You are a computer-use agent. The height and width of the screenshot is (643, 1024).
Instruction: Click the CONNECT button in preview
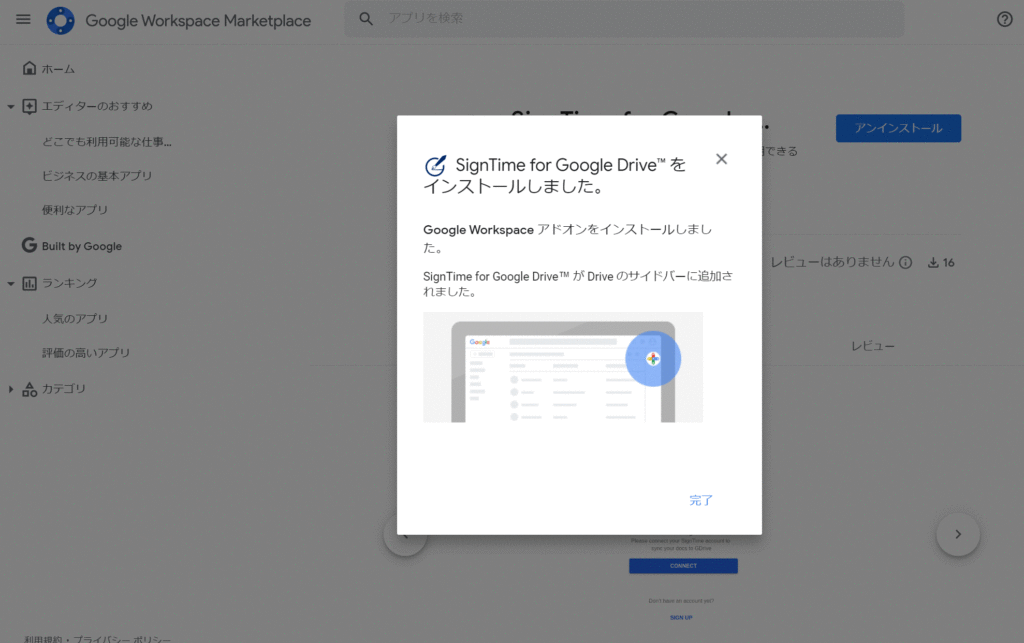pyautogui.click(x=683, y=566)
